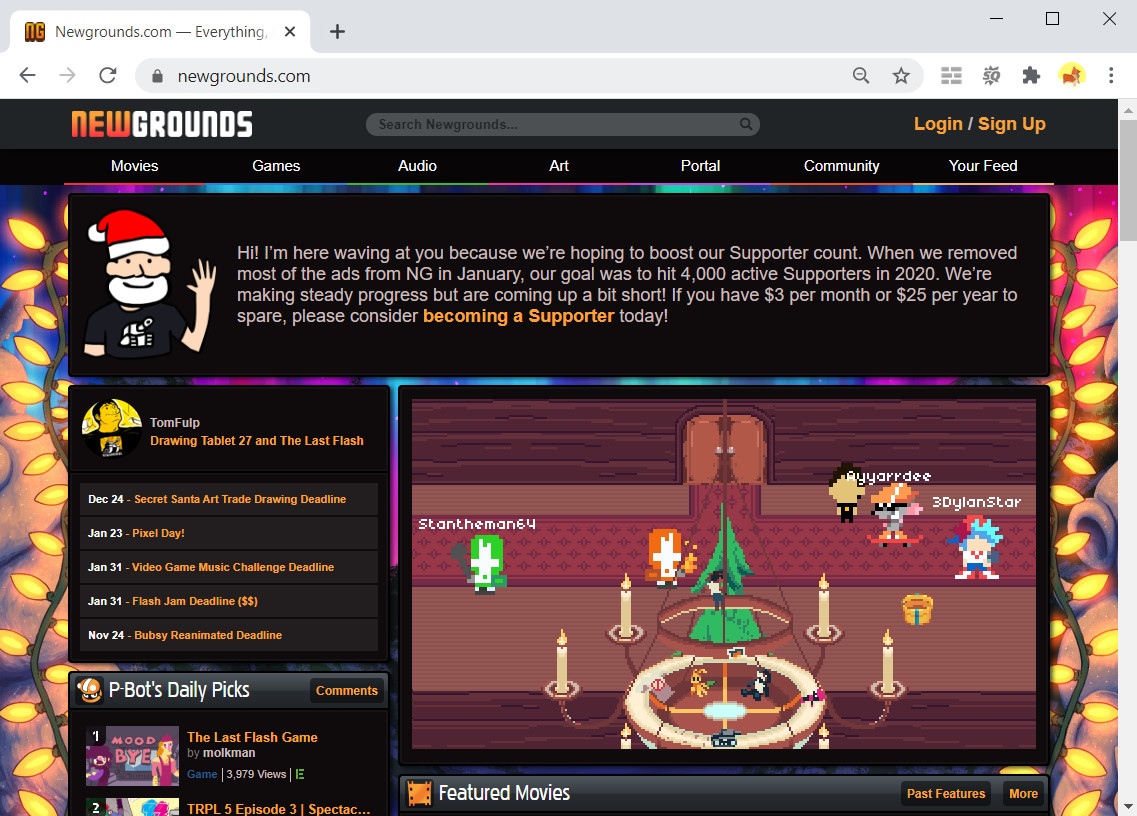Click the Login link
This screenshot has width=1137, height=816.
[938, 124]
